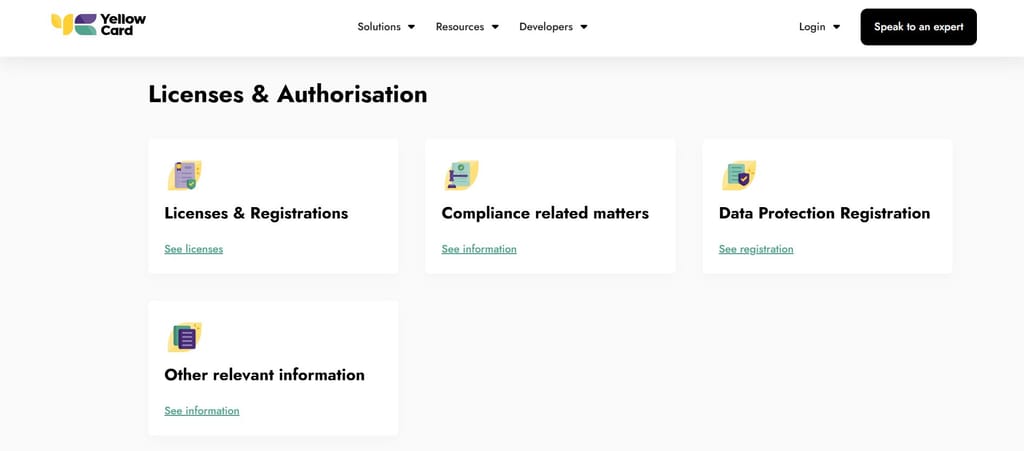
Task: Click the Other relevant information documents icon
Action: [x=185, y=337]
